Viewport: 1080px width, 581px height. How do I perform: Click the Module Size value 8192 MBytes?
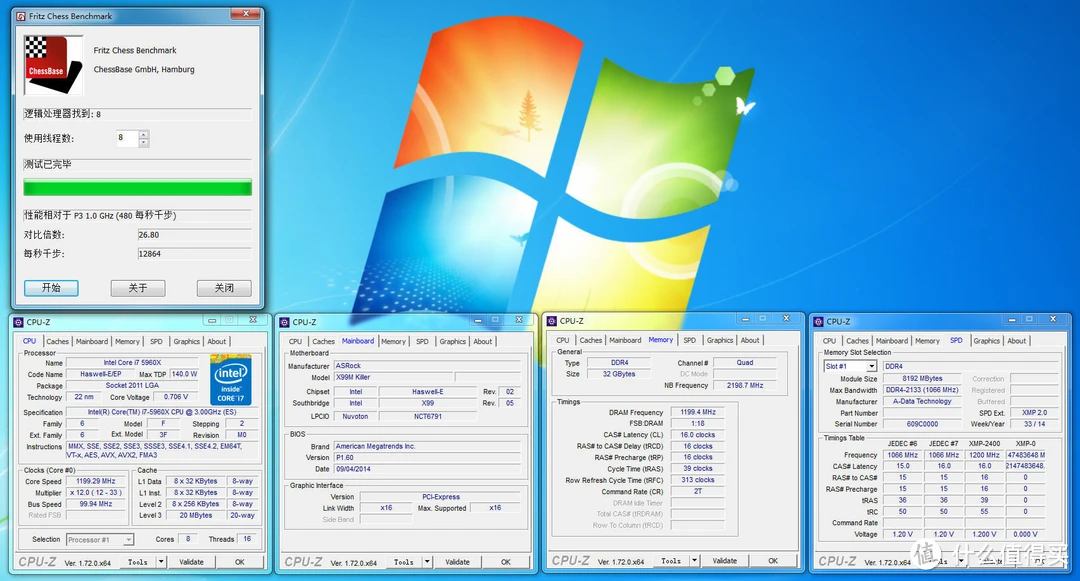point(922,379)
